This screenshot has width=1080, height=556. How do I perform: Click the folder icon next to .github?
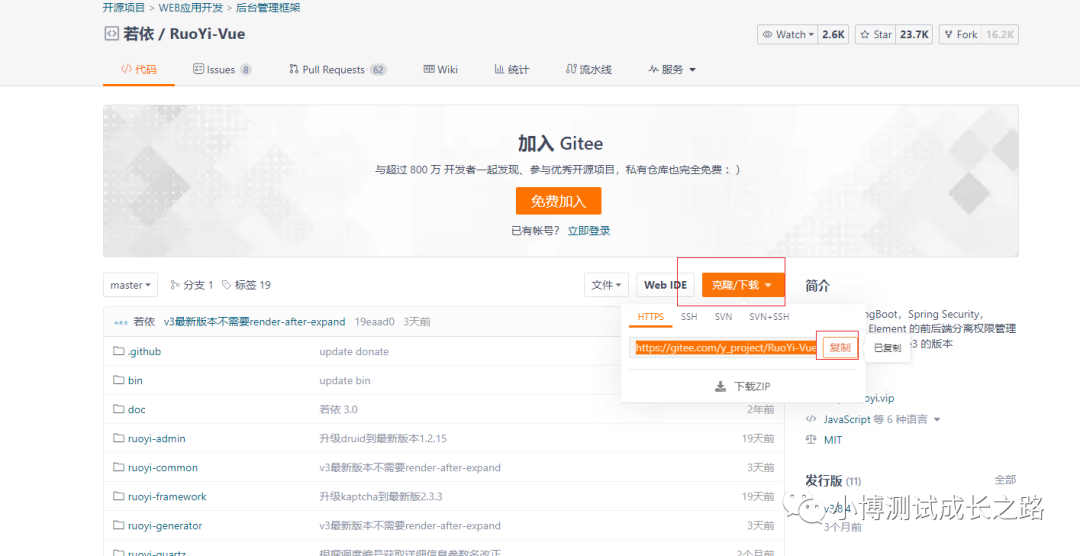pyautogui.click(x=118, y=351)
